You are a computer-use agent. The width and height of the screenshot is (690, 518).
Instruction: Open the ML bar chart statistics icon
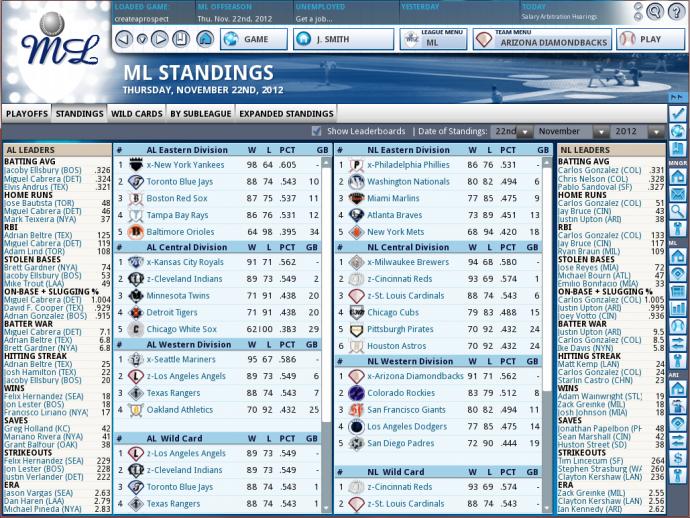click(678, 308)
